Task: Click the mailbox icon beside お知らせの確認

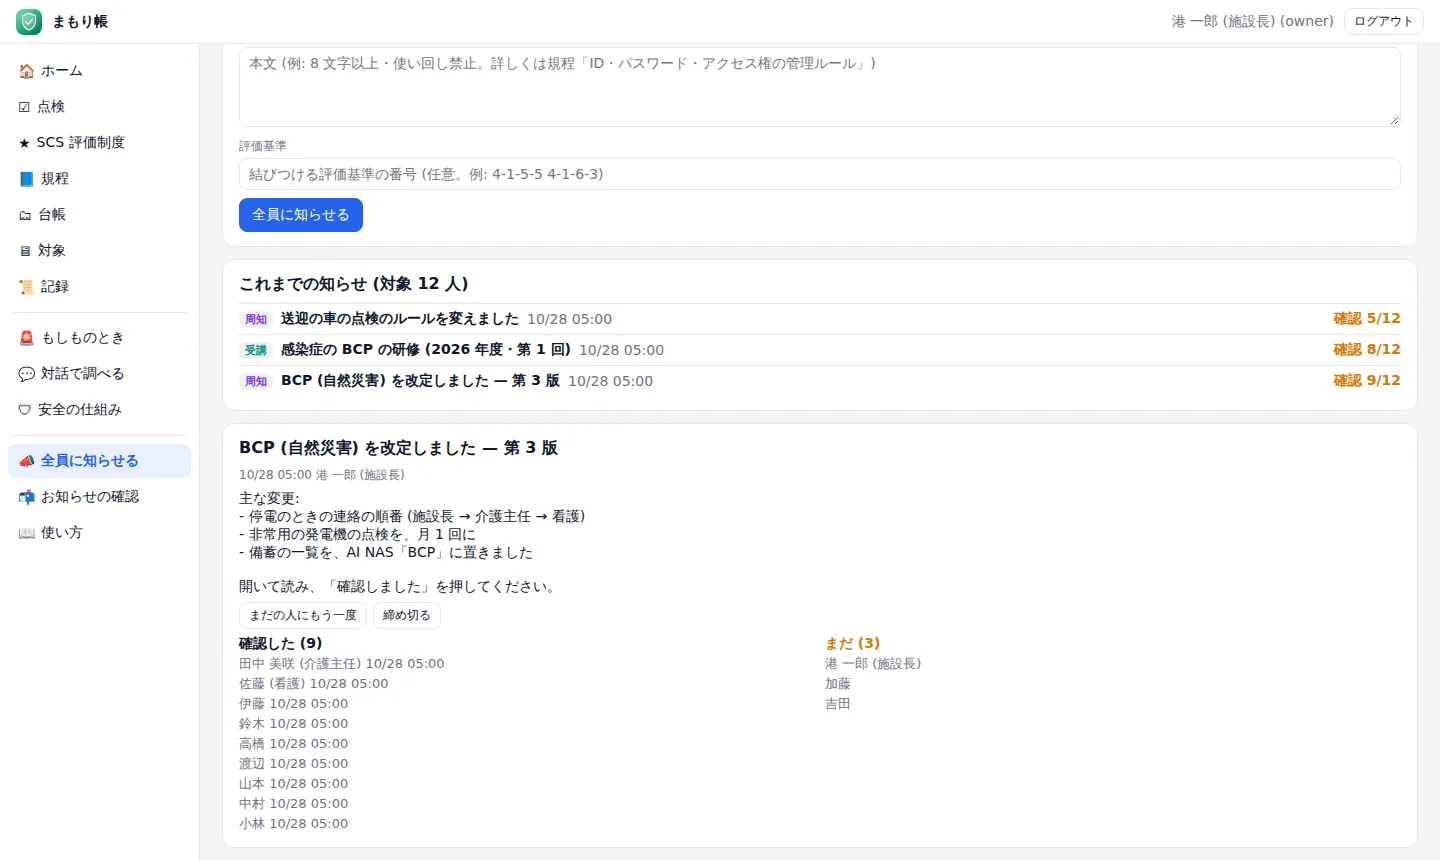Action: point(26,497)
